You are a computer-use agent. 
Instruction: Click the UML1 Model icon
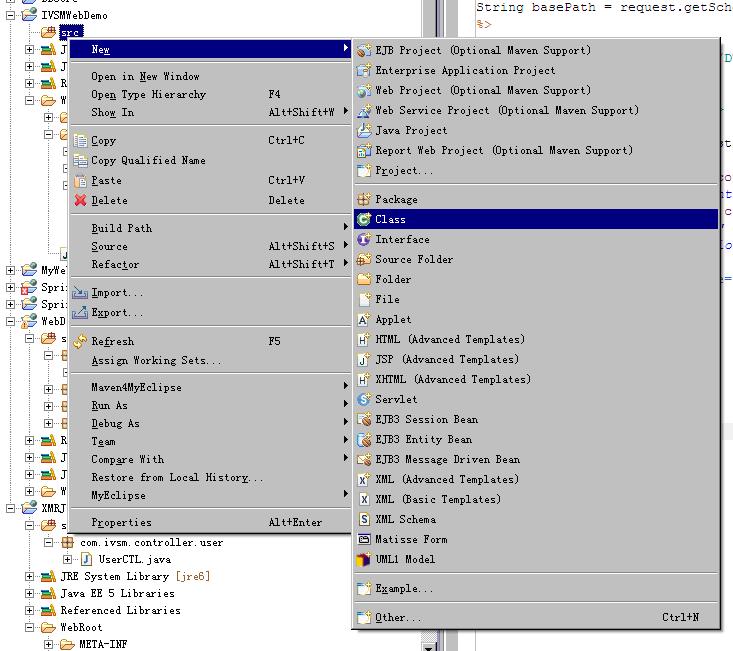pyautogui.click(x=364, y=559)
